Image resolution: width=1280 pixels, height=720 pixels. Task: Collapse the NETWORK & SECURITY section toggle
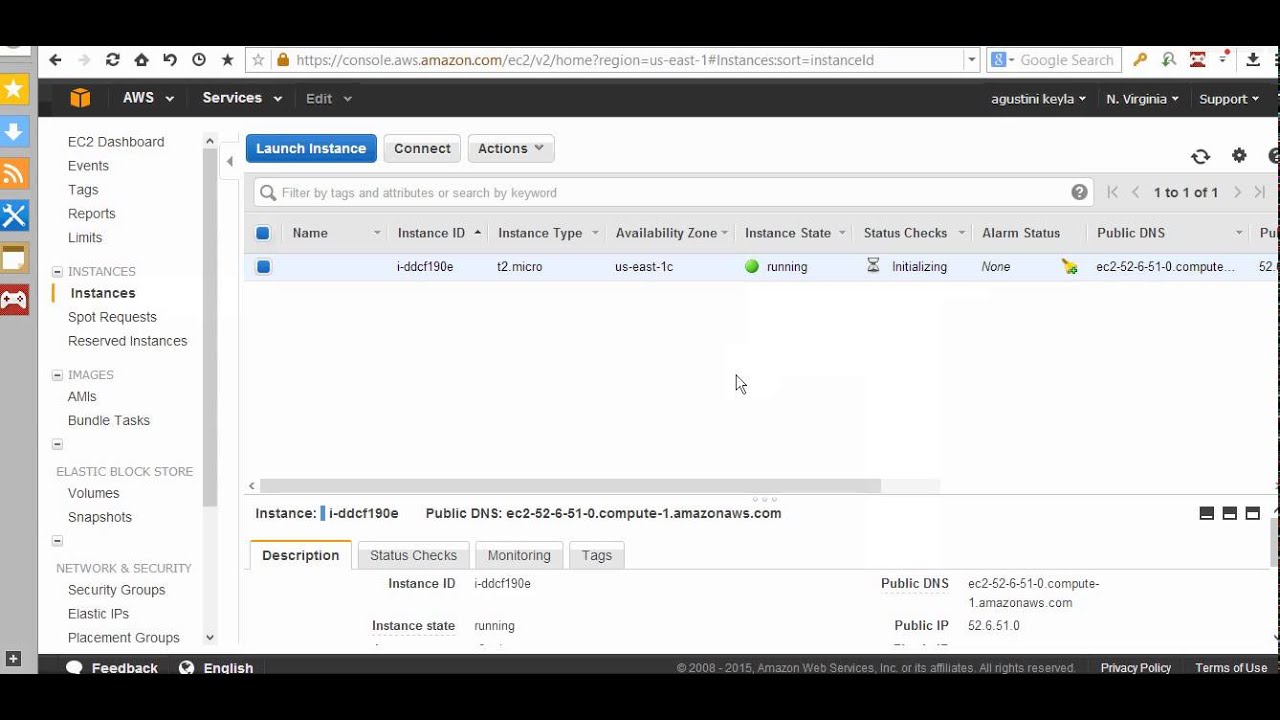pyautogui.click(x=57, y=541)
